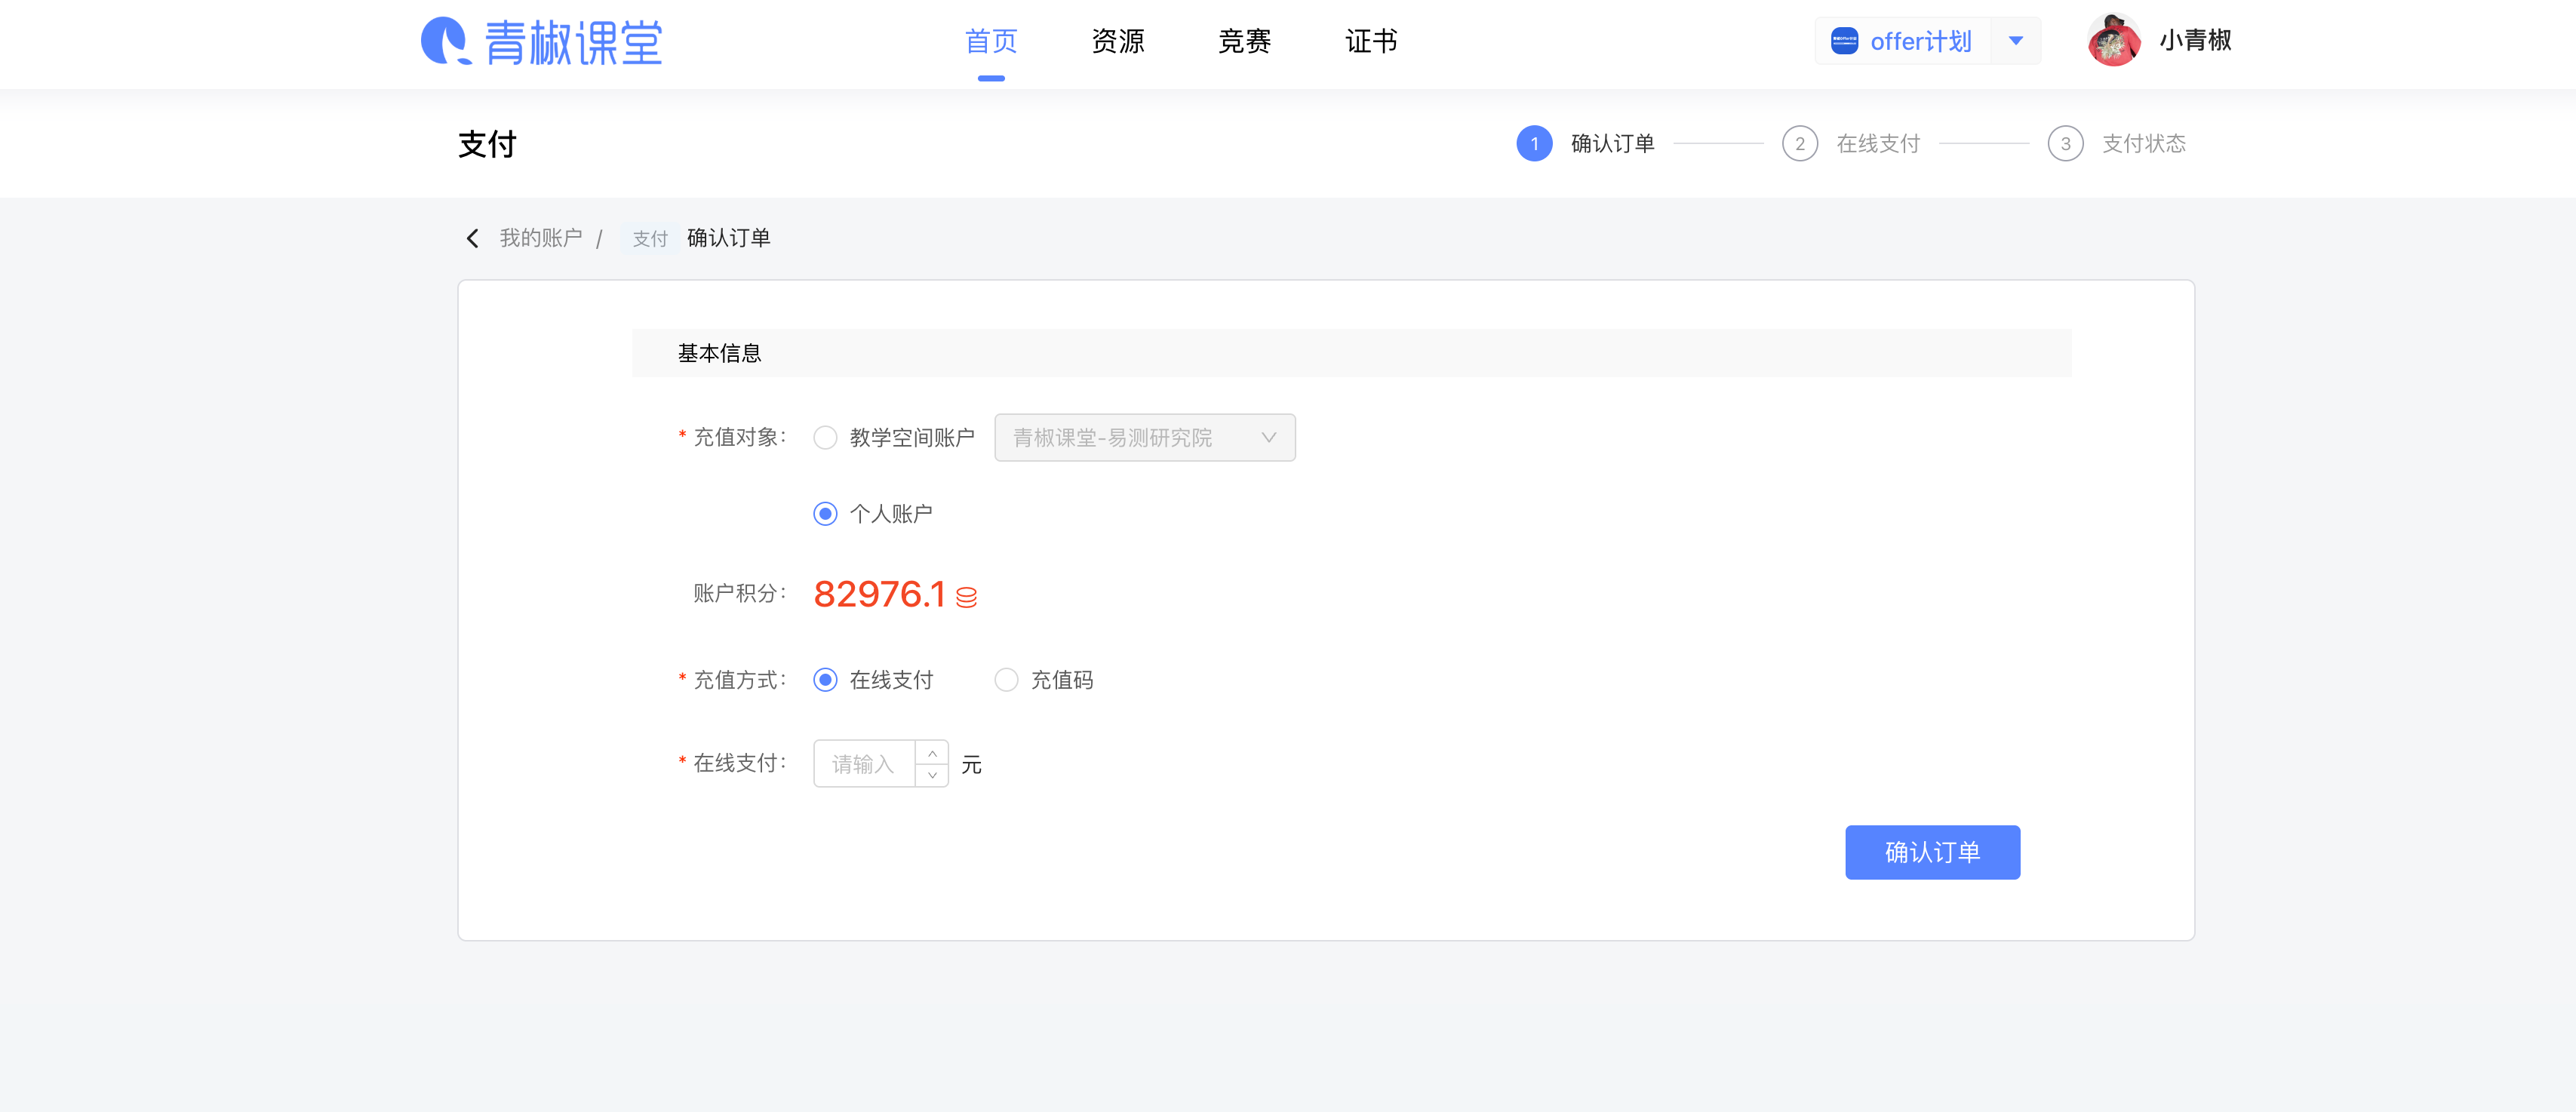Click the 小青椒 user avatar
2576x1112 pixels.
[x=2113, y=41]
